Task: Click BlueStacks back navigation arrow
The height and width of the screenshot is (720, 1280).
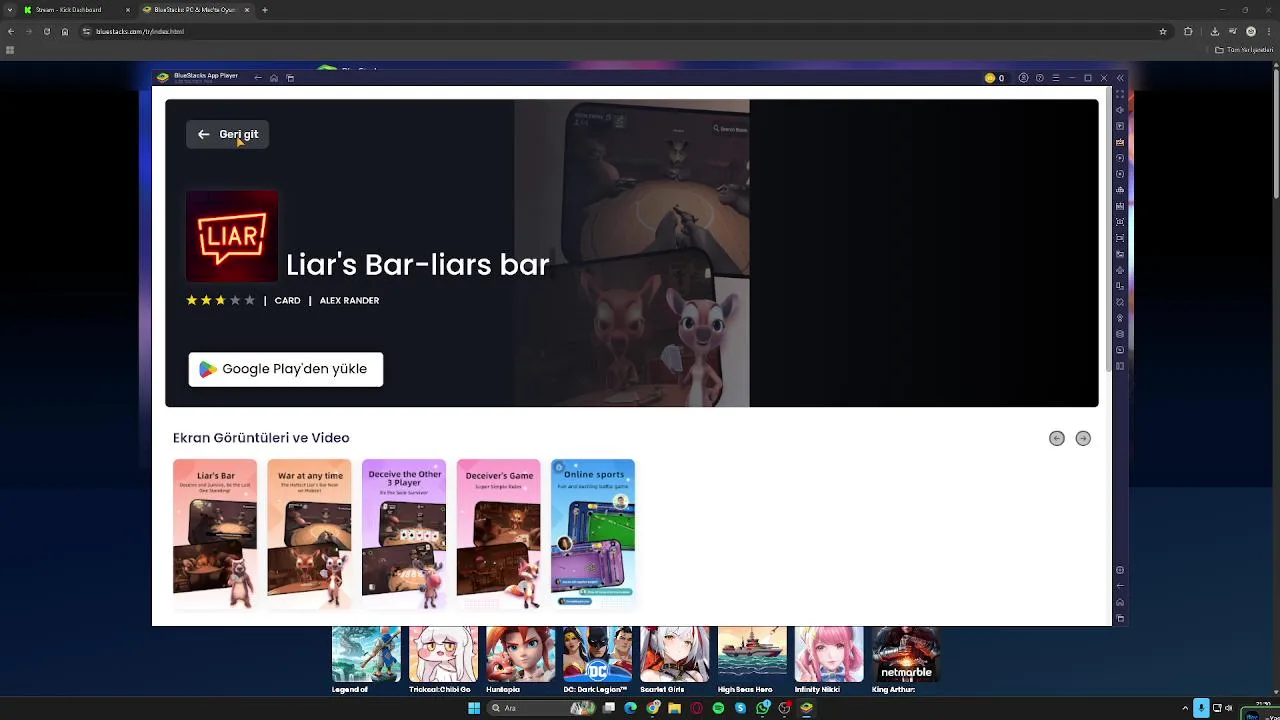Action: [258, 78]
